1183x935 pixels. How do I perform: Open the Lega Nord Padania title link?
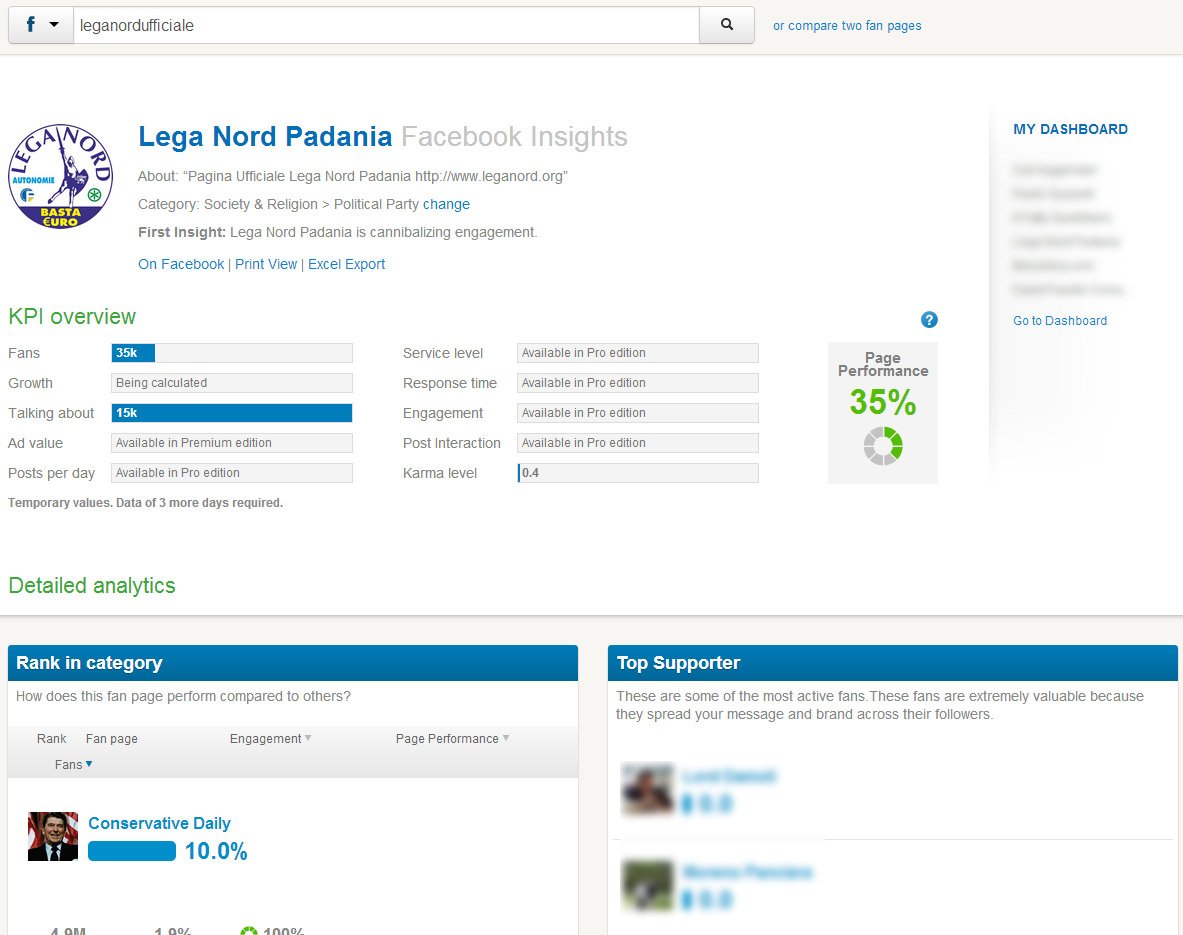[265, 137]
